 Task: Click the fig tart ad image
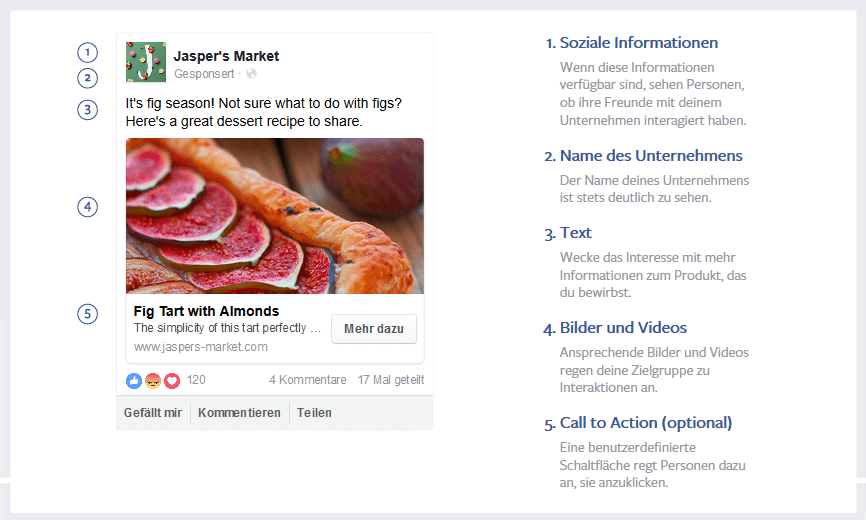coord(275,215)
